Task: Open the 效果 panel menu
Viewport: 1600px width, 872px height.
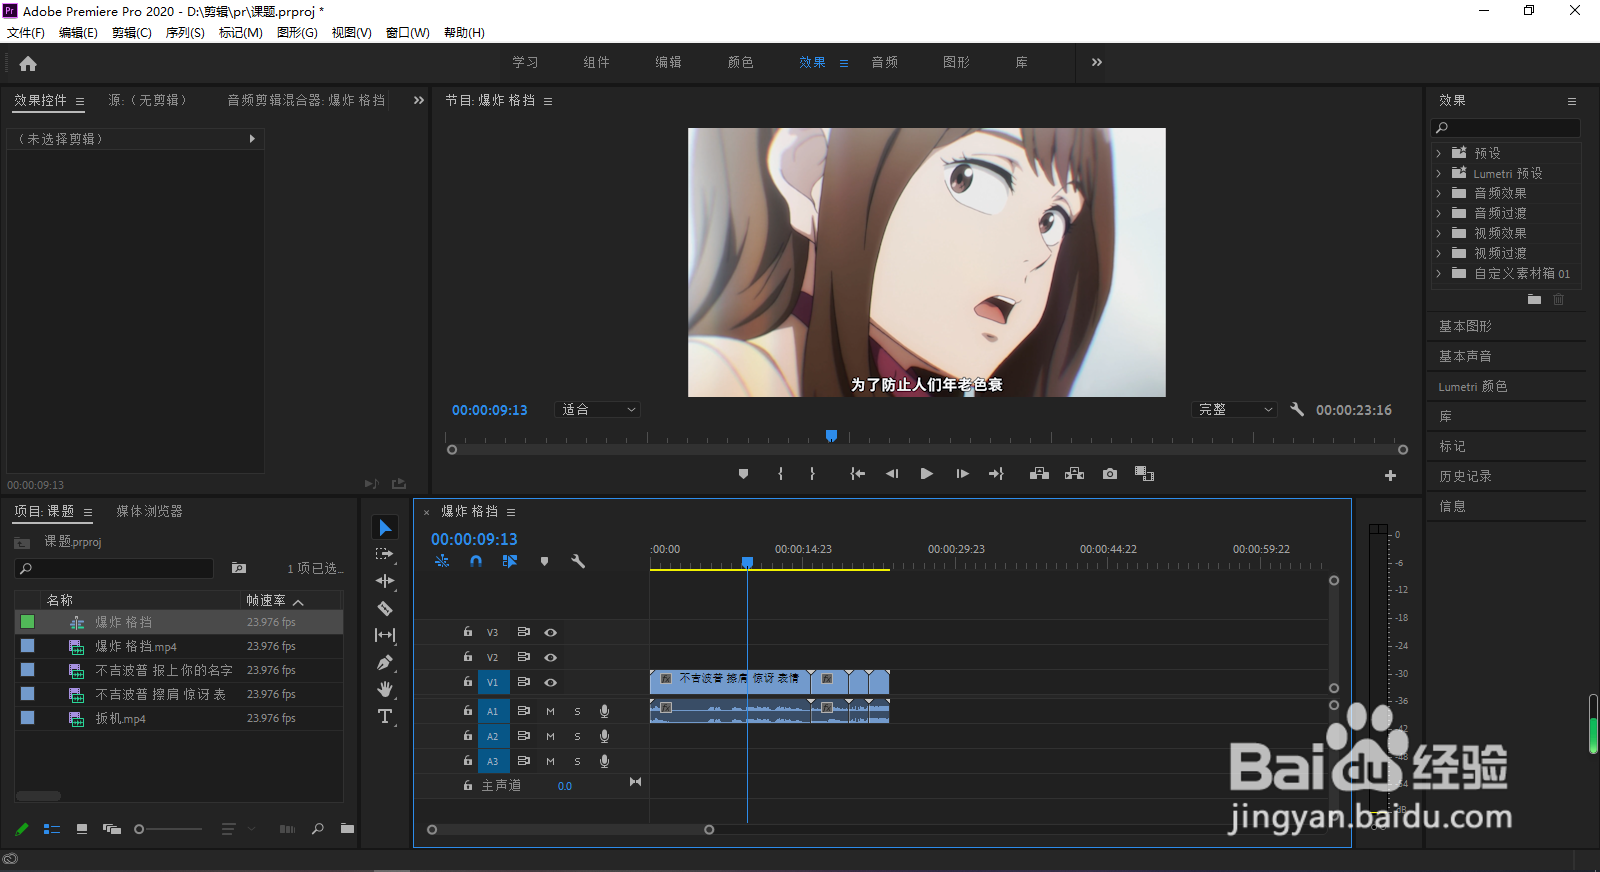Action: coord(1572,101)
